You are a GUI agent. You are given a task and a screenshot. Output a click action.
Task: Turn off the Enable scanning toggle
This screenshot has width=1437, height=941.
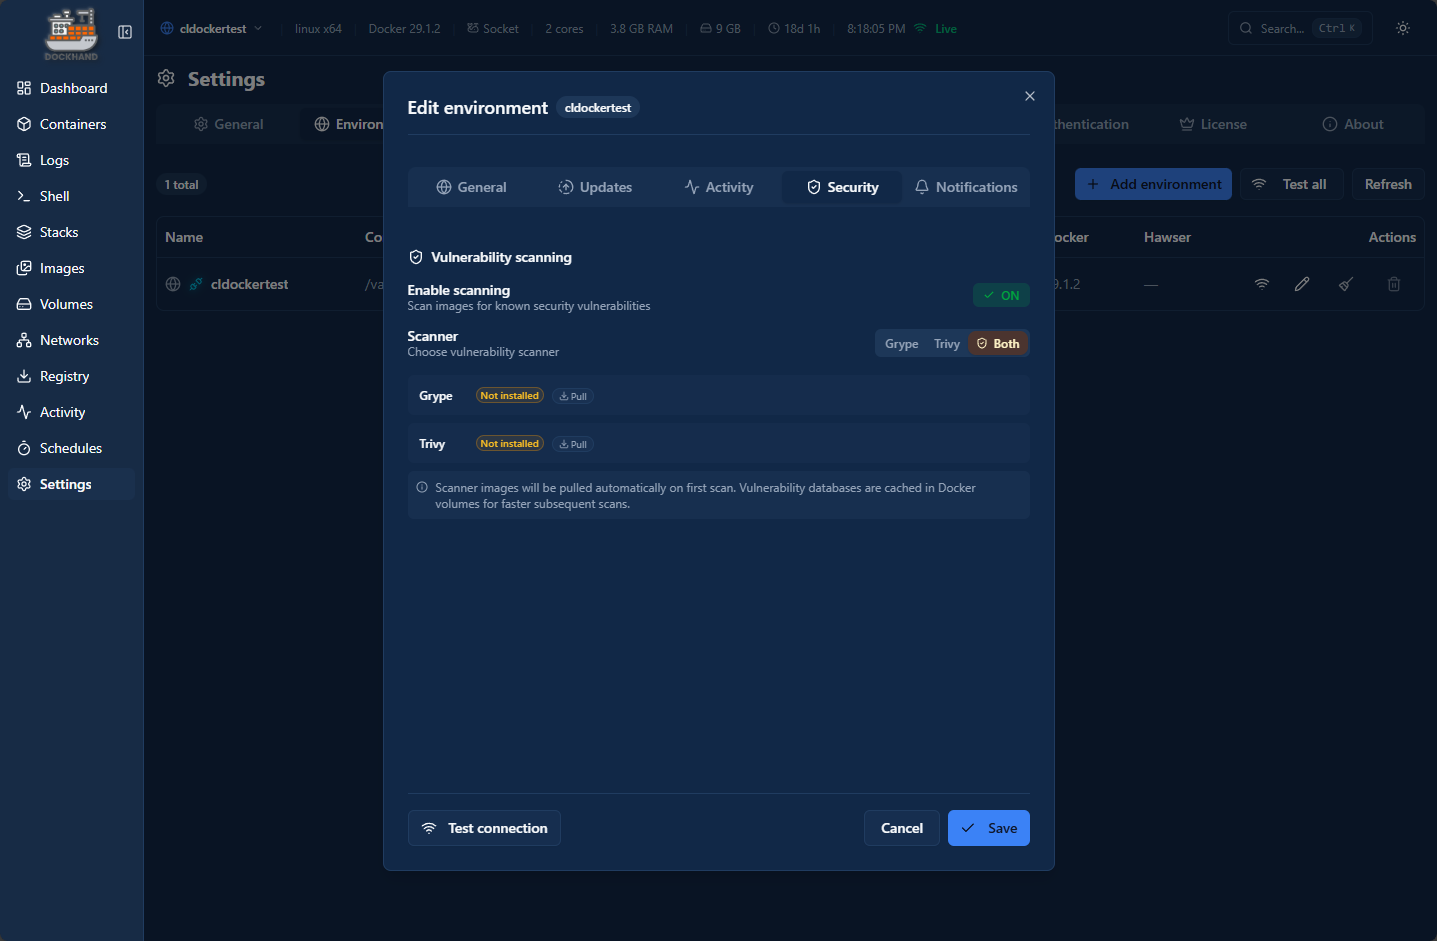point(1000,295)
